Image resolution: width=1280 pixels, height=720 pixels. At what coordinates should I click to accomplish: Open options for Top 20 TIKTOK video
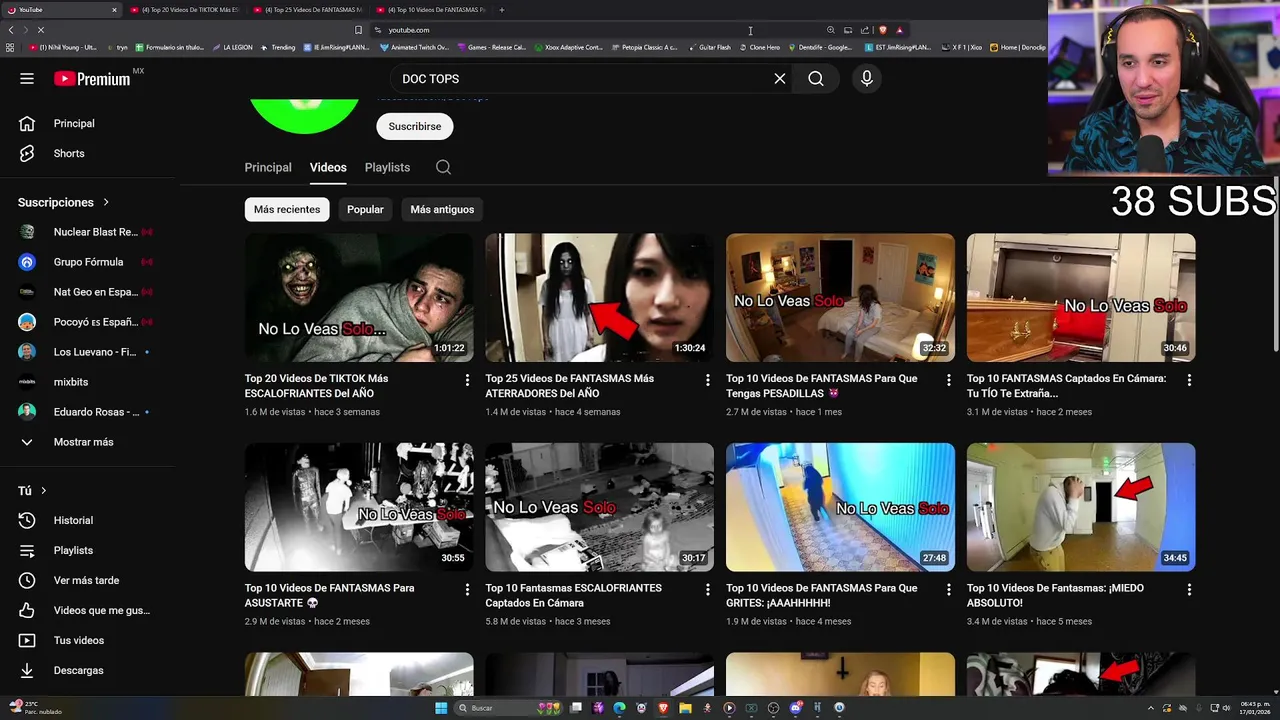[467, 380]
